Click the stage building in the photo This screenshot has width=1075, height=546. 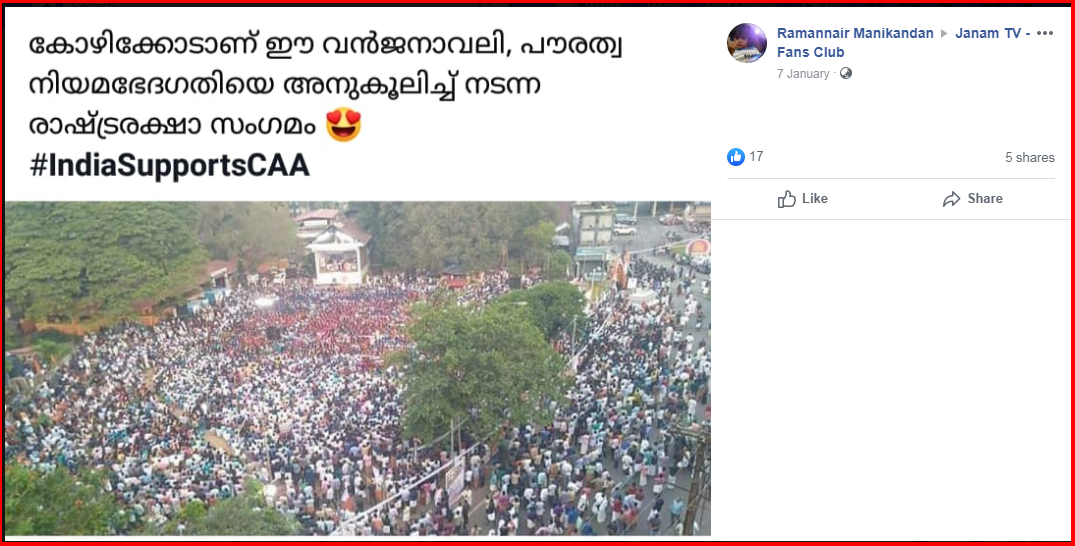(x=337, y=255)
